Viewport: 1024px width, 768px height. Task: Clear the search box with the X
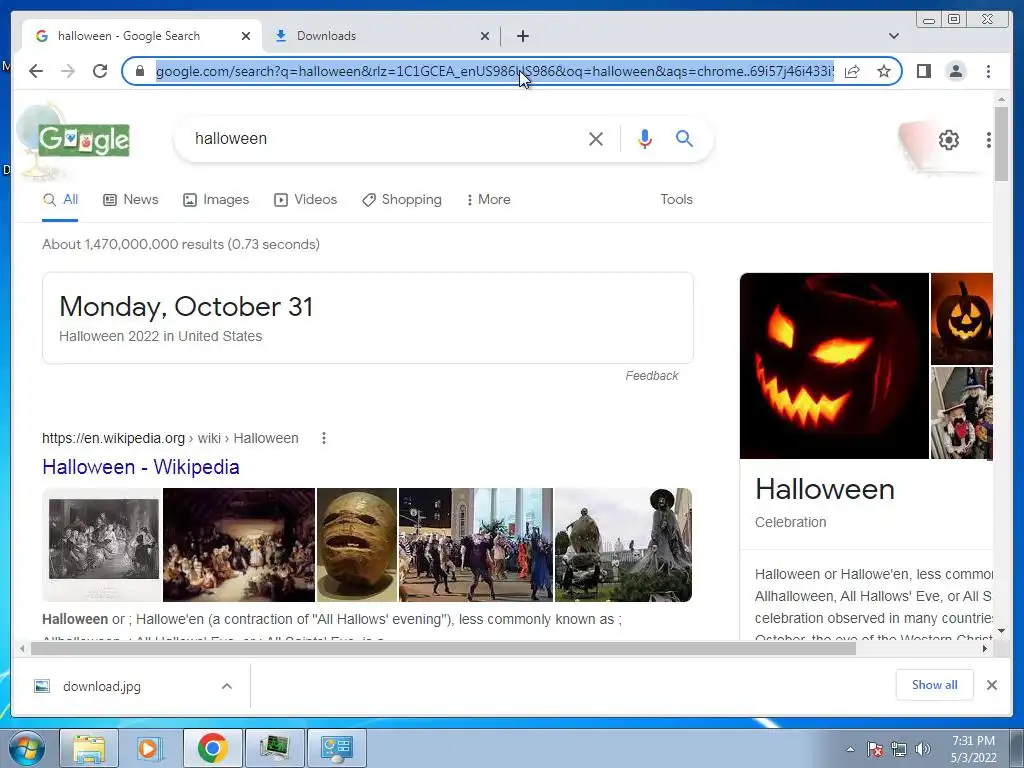point(596,138)
